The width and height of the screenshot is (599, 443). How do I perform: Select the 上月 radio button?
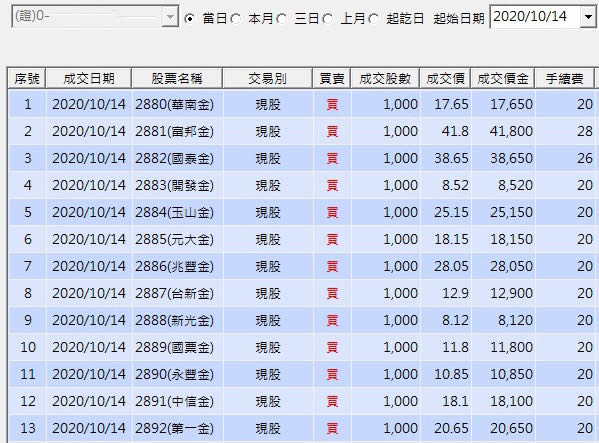328,18
